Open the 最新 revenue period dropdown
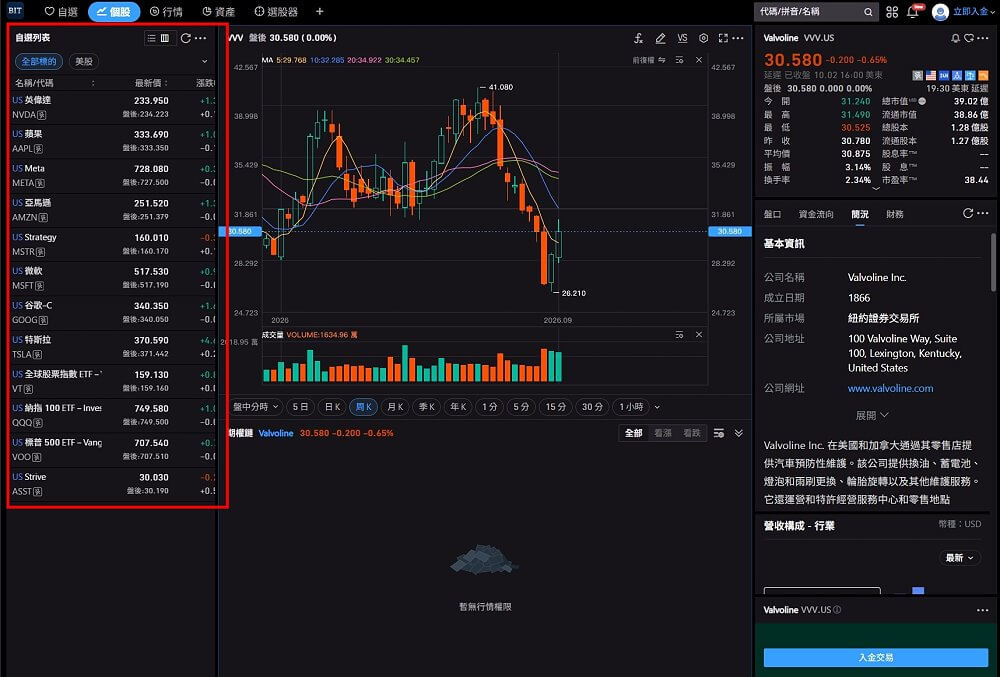Image resolution: width=1000 pixels, height=677 pixels. tap(959, 558)
